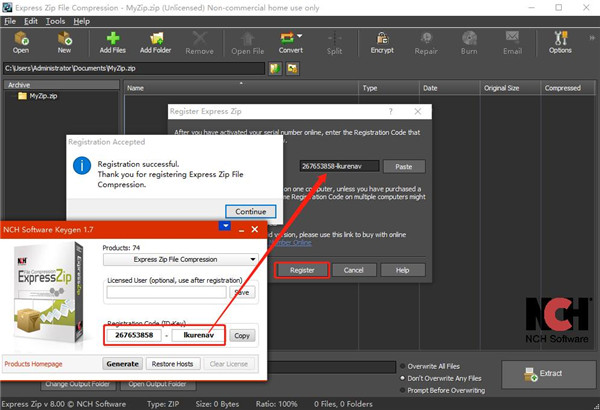Viewport: 600px width, 410px height.
Task: Click the Change Output Folder button
Action: pyautogui.click(x=78, y=384)
